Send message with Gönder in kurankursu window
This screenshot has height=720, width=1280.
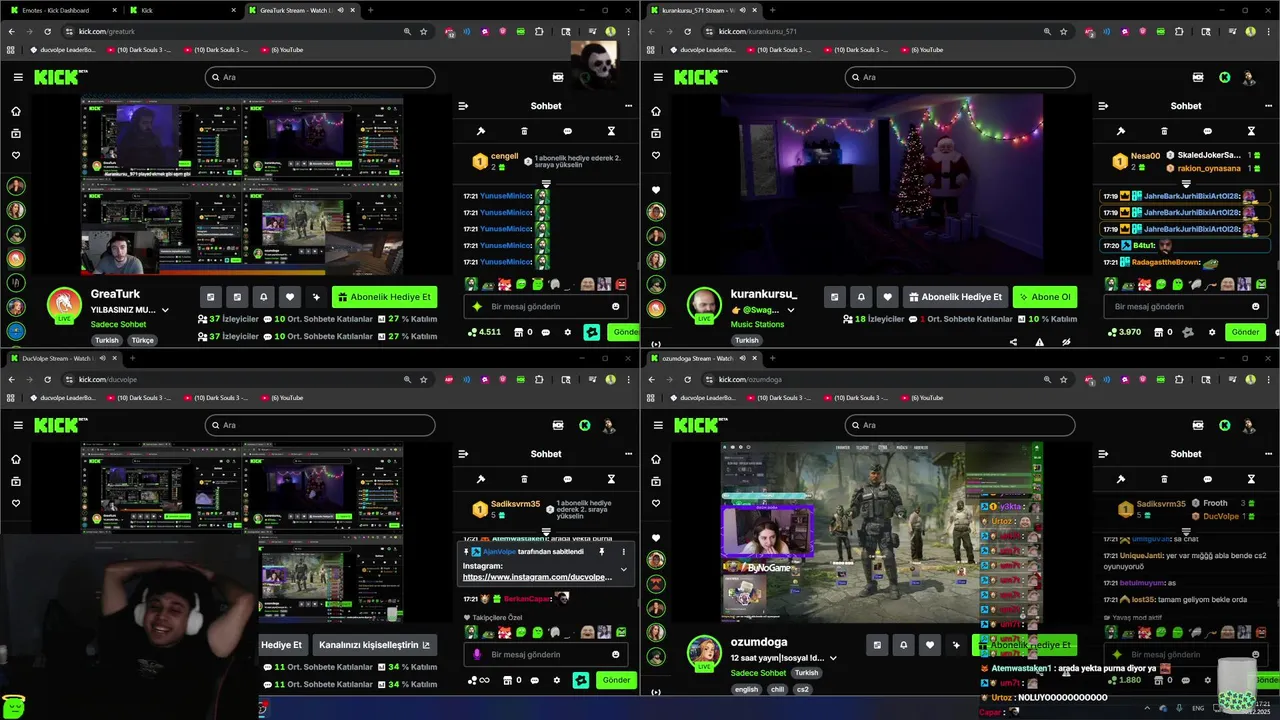click(x=1245, y=332)
